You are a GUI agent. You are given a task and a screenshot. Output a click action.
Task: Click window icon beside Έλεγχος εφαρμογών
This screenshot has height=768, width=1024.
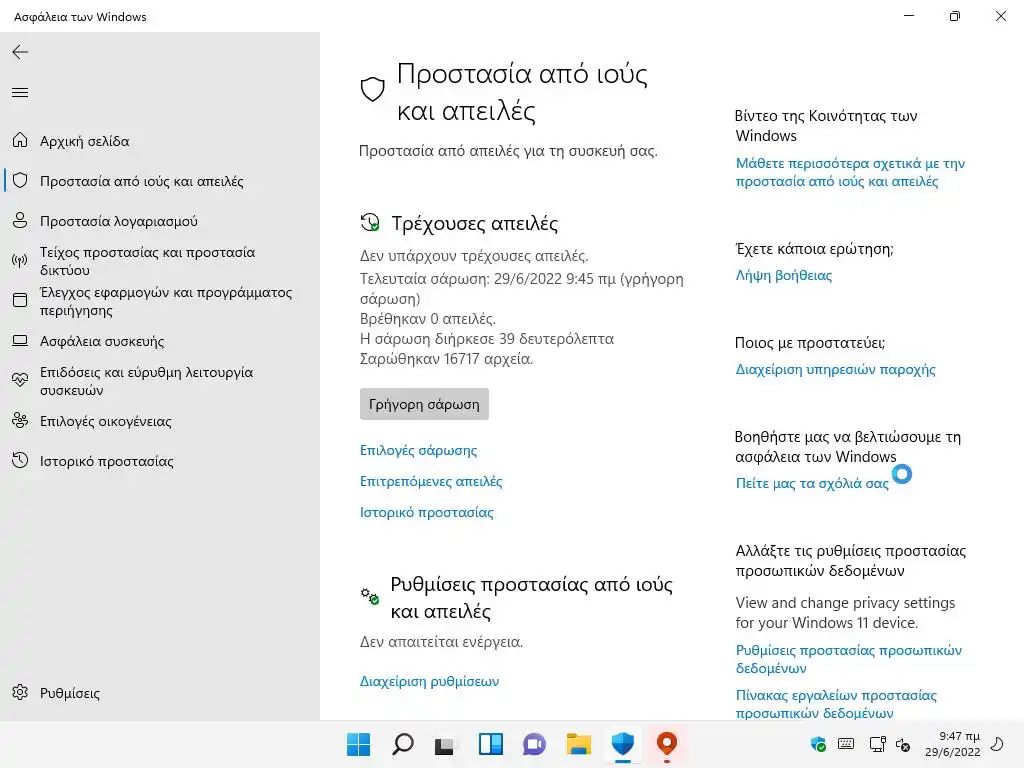pyautogui.click(x=20, y=300)
